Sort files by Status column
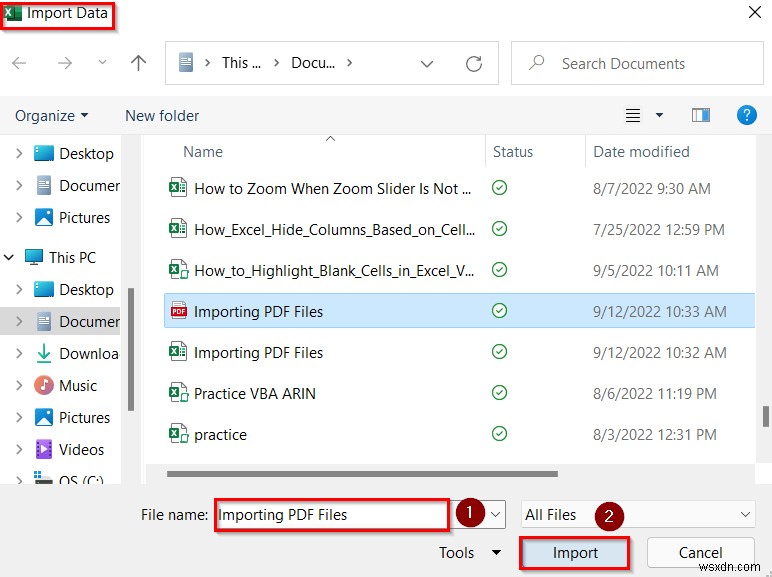Image resolution: width=772 pixels, height=577 pixels. coord(513,152)
